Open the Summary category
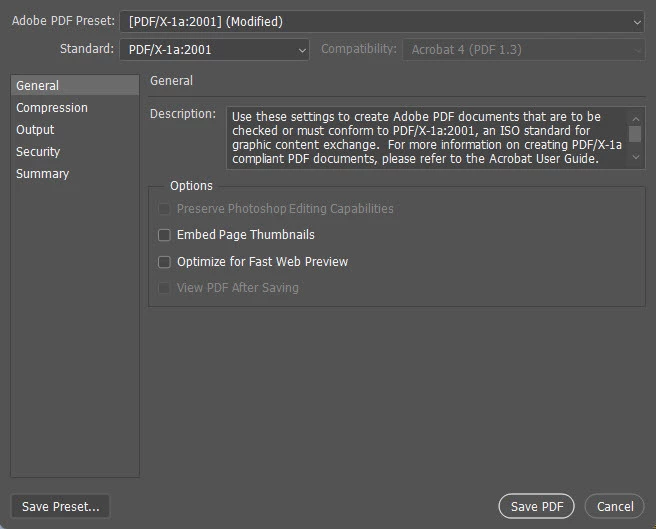 pos(75,173)
